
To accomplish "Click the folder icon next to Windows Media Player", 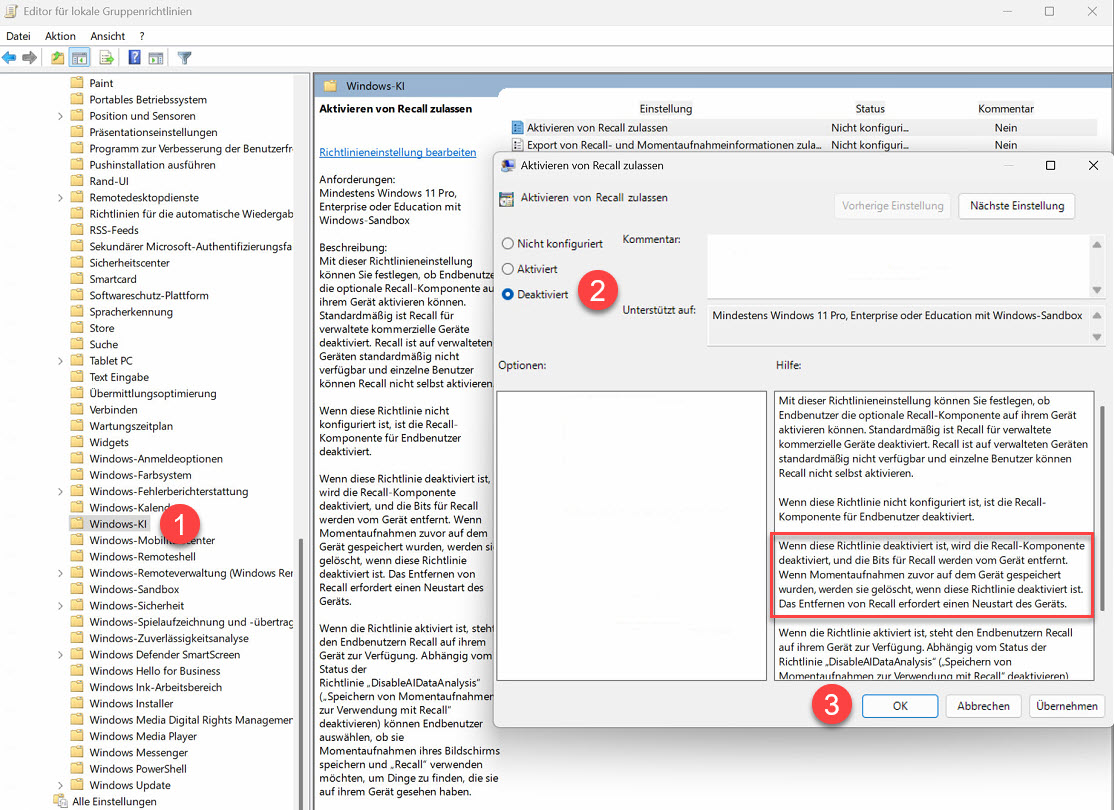I will tap(77, 737).
